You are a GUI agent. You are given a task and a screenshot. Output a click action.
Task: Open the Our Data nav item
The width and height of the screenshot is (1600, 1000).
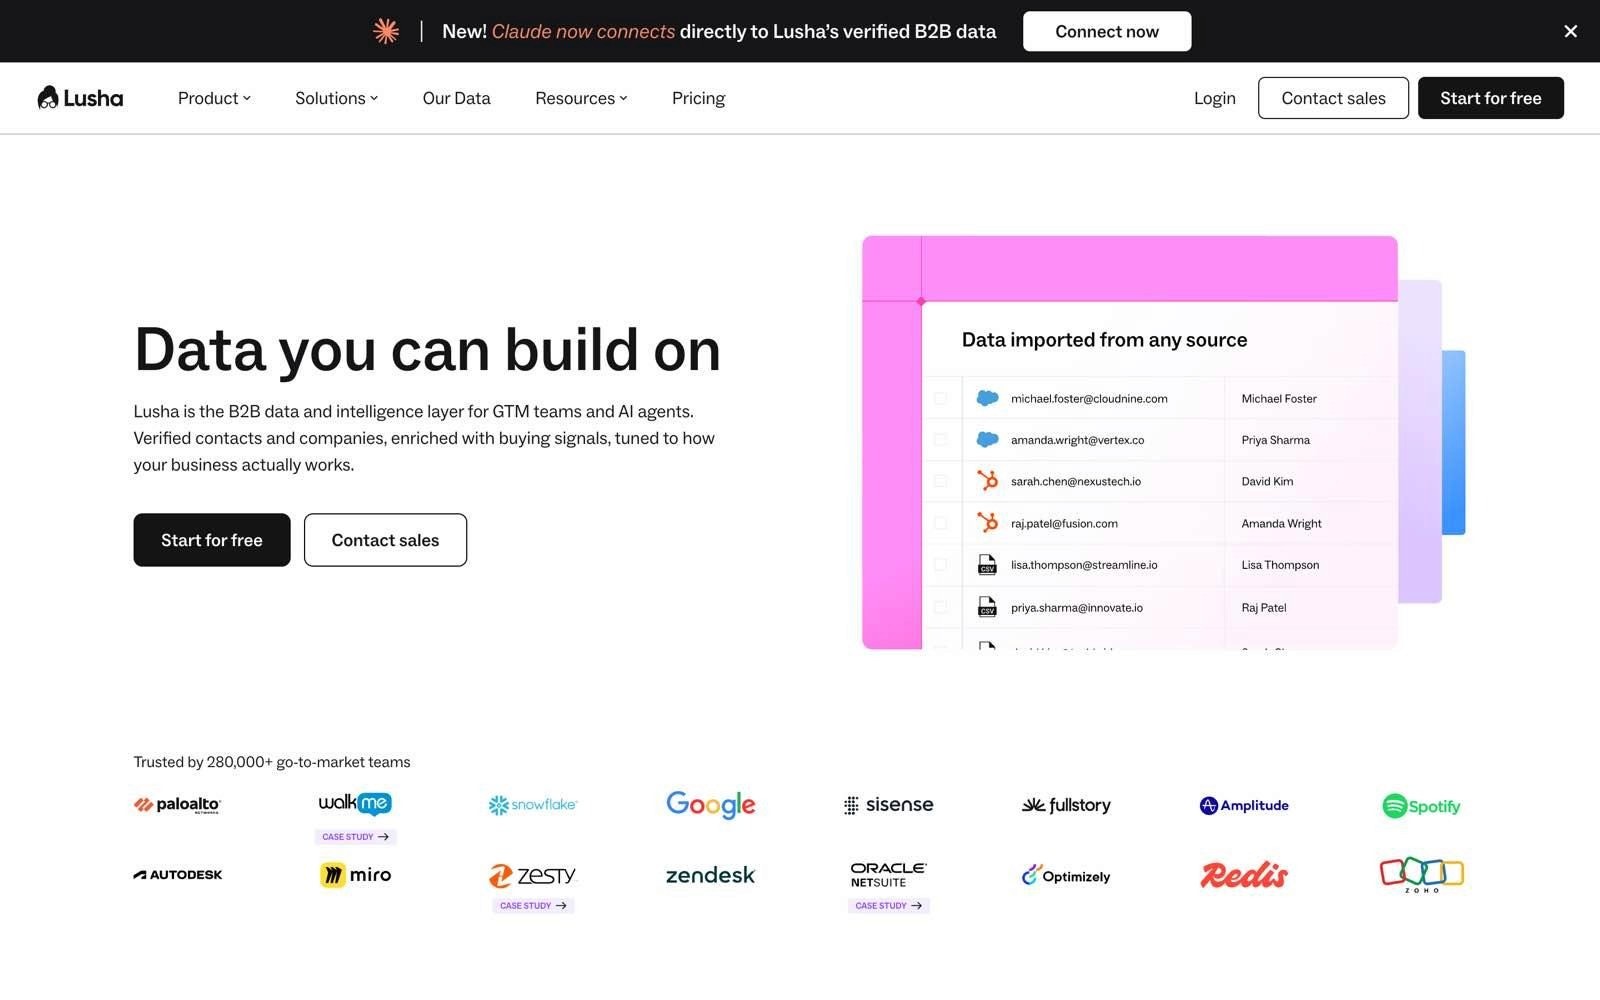(456, 98)
